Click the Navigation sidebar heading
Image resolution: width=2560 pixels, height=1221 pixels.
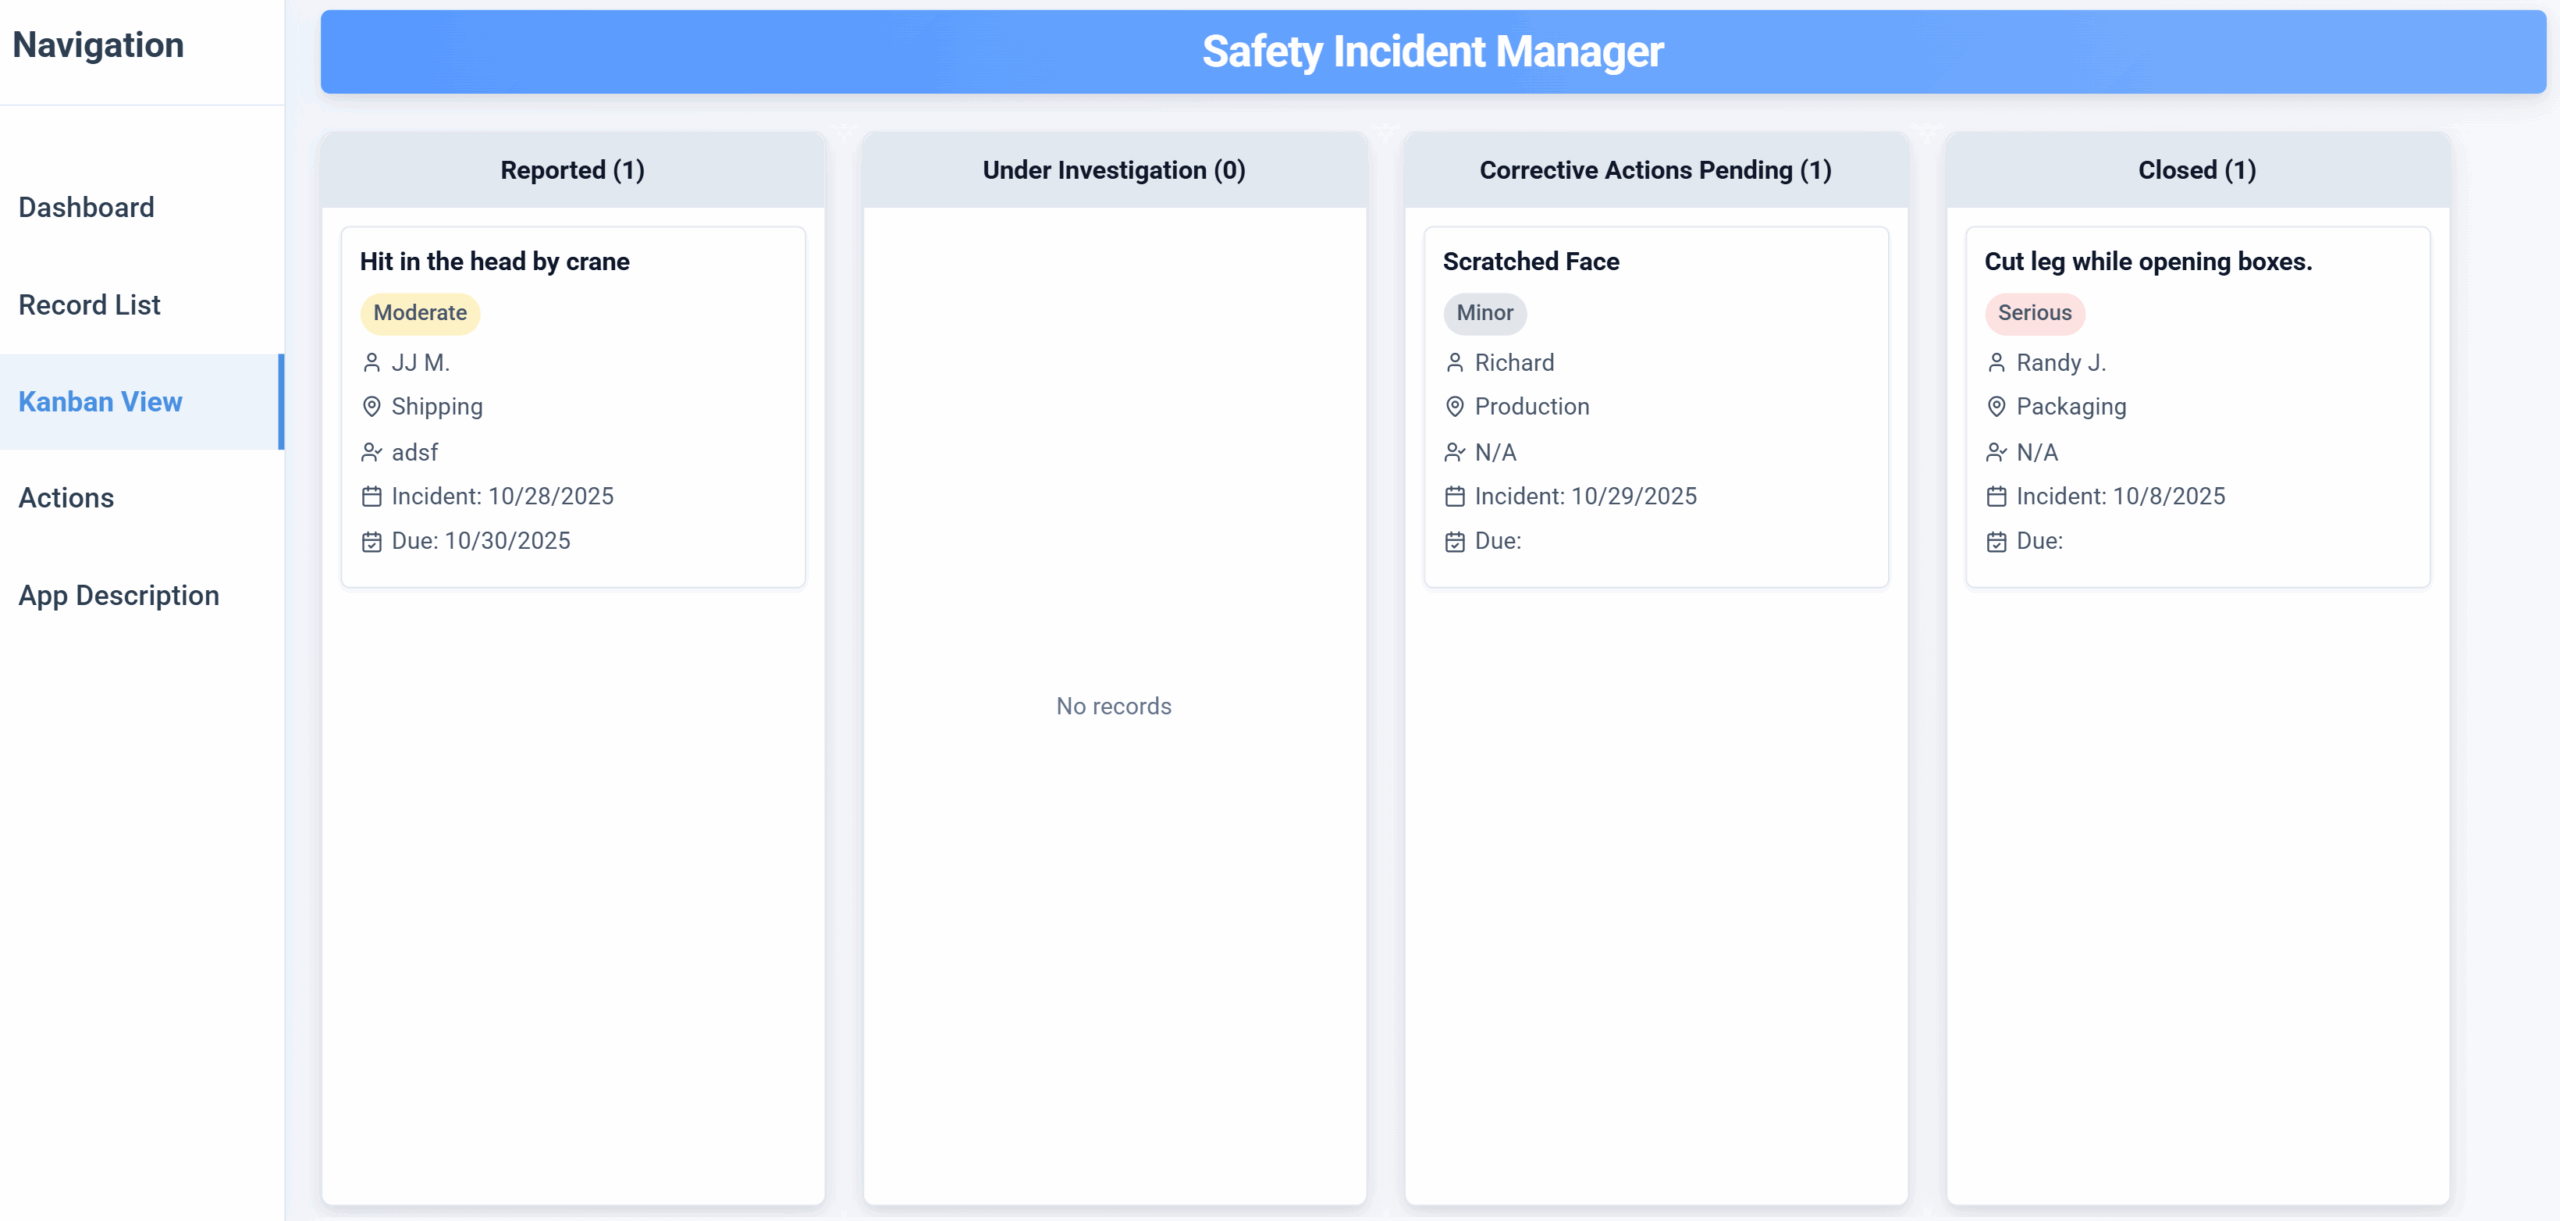[98, 45]
